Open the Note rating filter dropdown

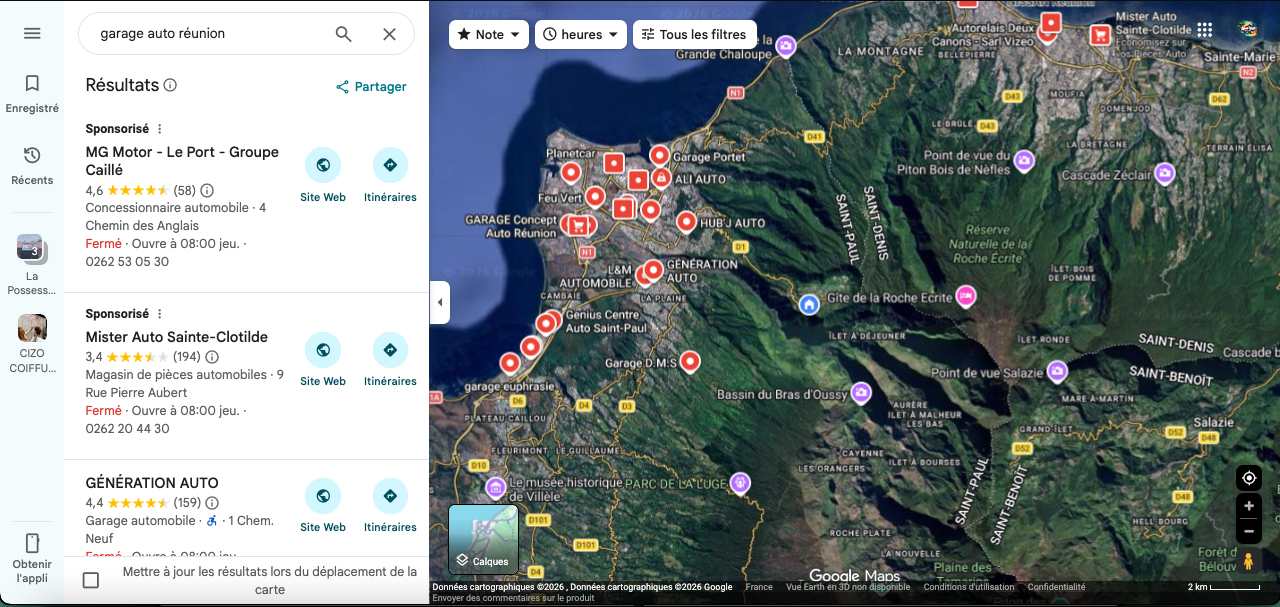pos(489,34)
